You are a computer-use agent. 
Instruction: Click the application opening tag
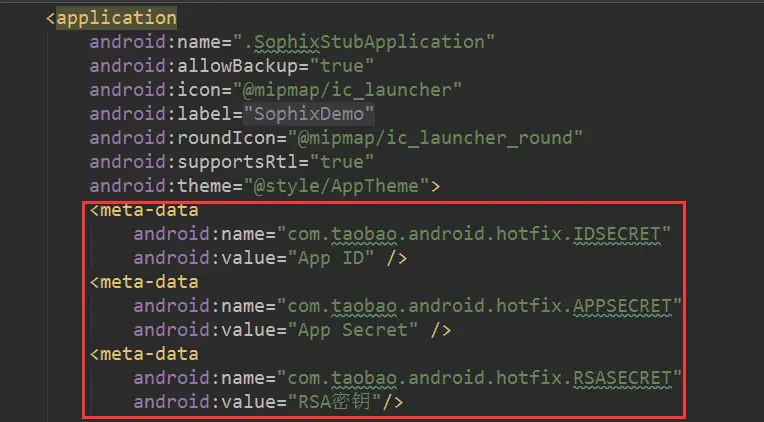[x=111, y=18]
